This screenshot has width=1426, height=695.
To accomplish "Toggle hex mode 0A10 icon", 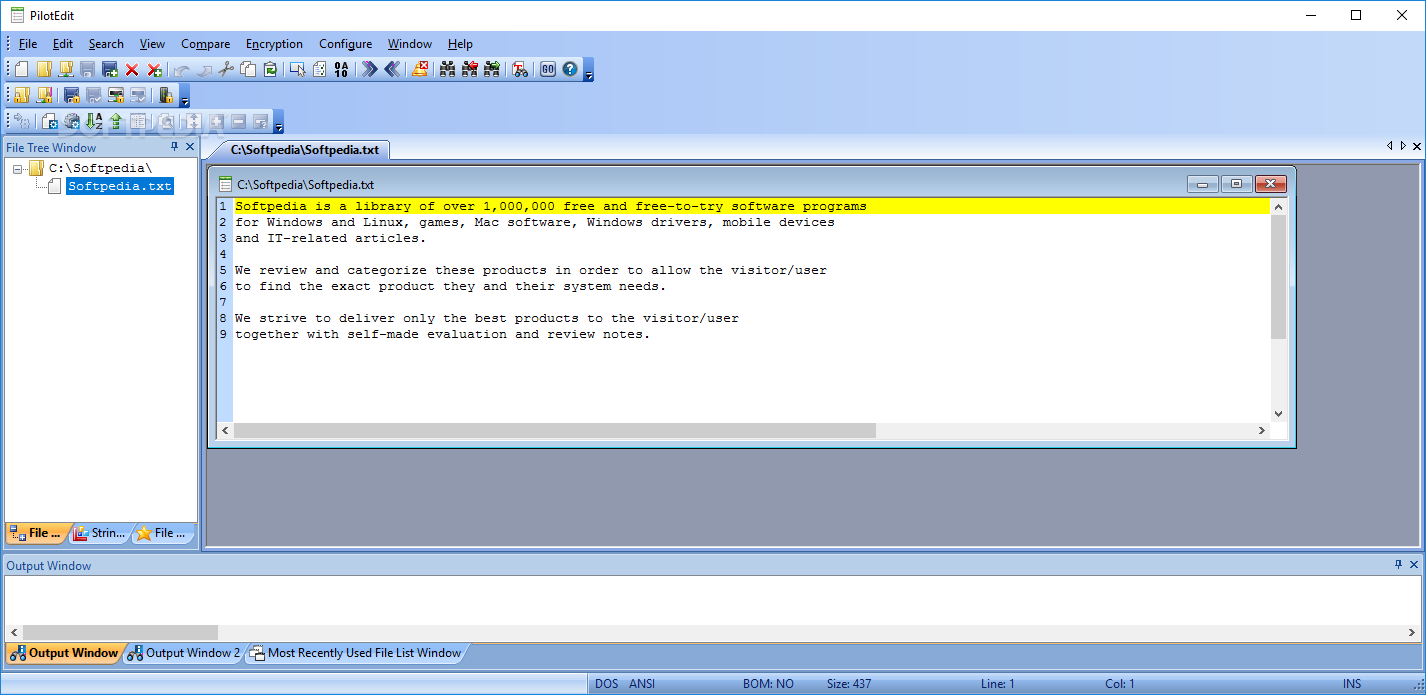I will (342, 69).
